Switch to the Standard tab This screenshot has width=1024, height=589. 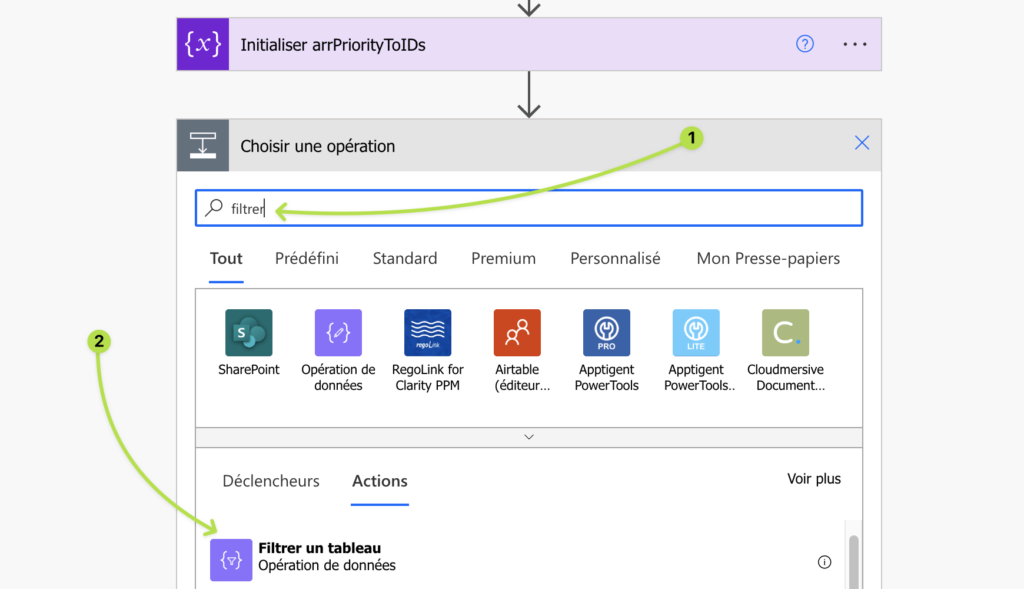tap(405, 258)
